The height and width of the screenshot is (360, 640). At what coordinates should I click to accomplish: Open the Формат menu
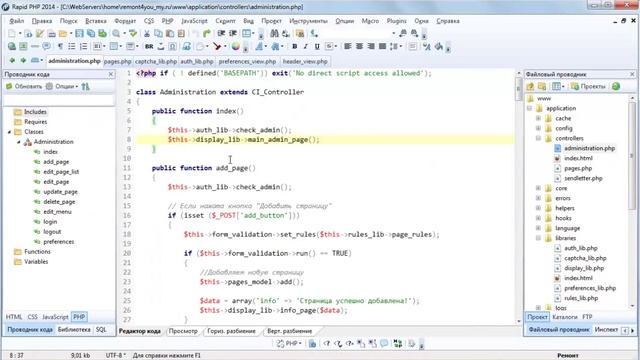125,21
